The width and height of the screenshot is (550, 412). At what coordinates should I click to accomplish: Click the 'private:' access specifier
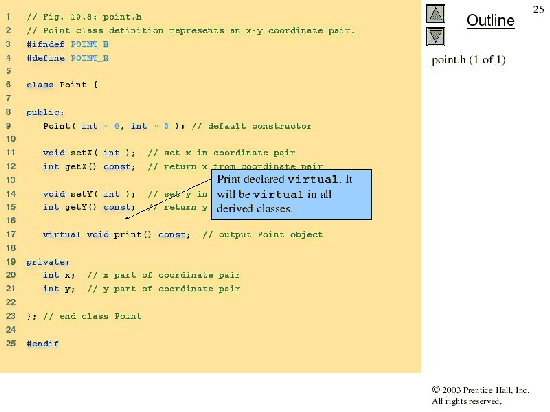[x=48, y=262]
